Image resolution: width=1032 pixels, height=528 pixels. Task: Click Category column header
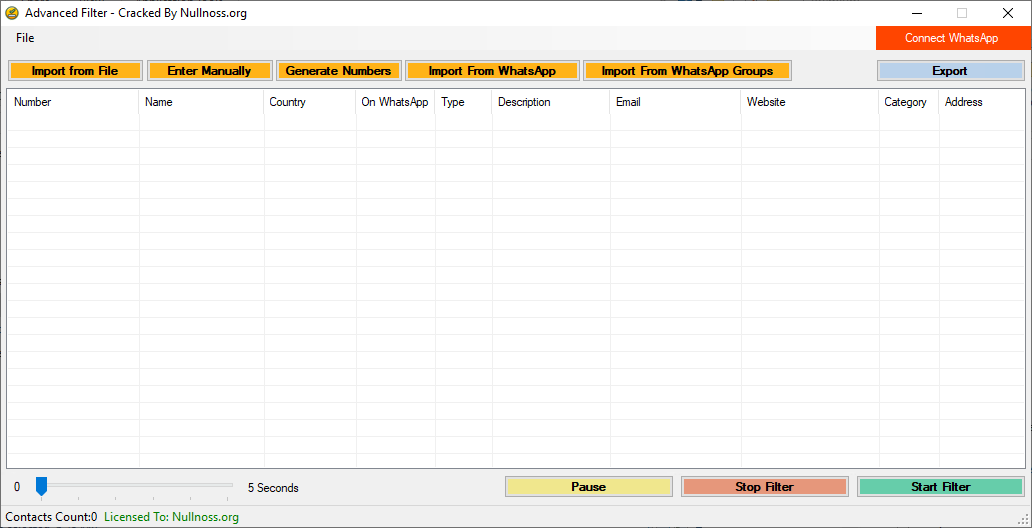coord(909,102)
